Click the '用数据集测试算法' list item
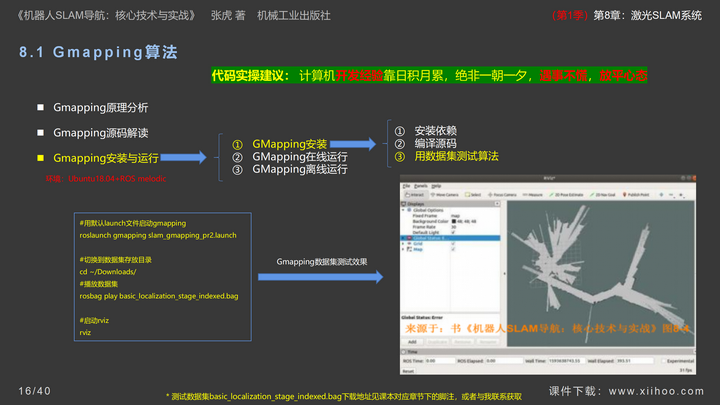The width and height of the screenshot is (720, 405). tap(456, 156)
